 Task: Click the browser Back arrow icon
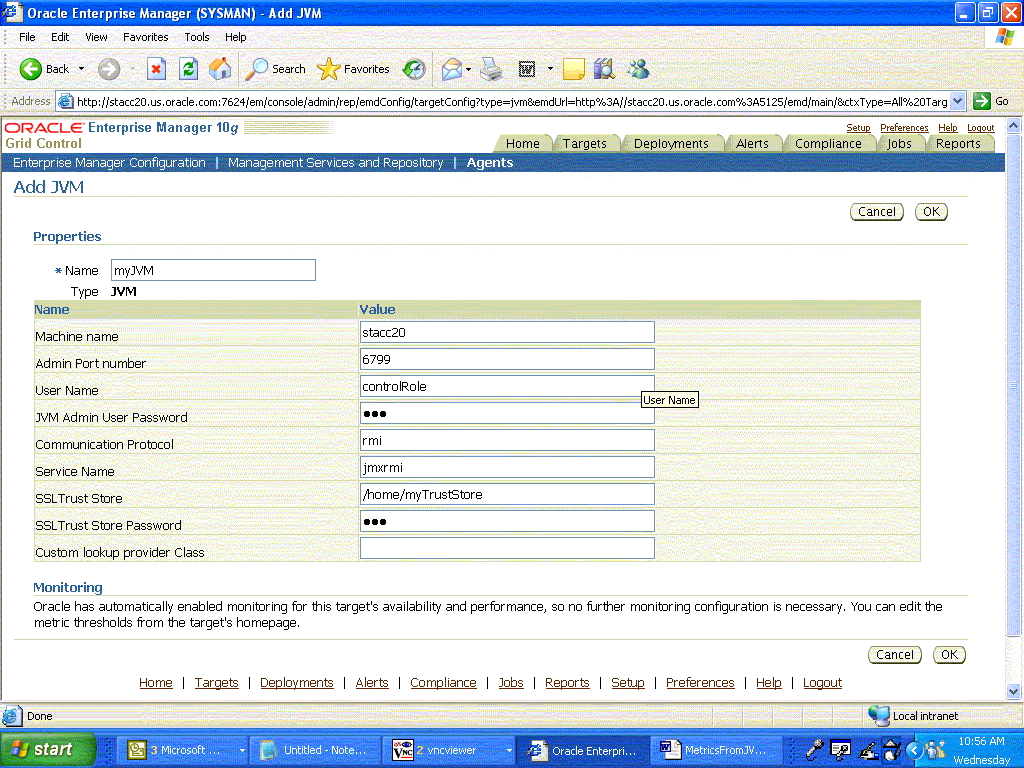(x=31, y=69)
